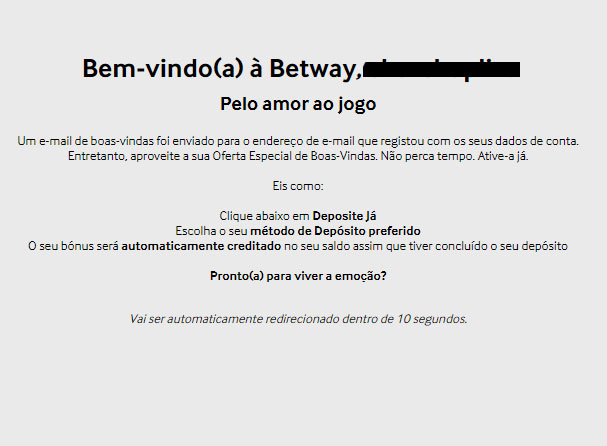The image size is (607, 446).
Task: Click the bold "Deposite Já" text
Action: [345, 216]
